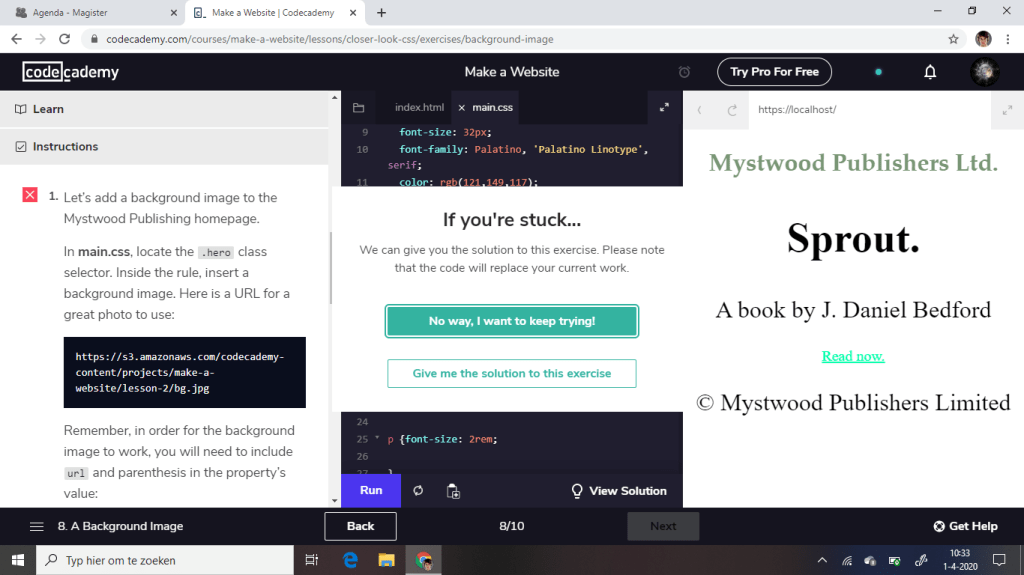
Task: Expand the preview browser to fullscreen
Action: pyautogui.click(x=1006, y=110)
